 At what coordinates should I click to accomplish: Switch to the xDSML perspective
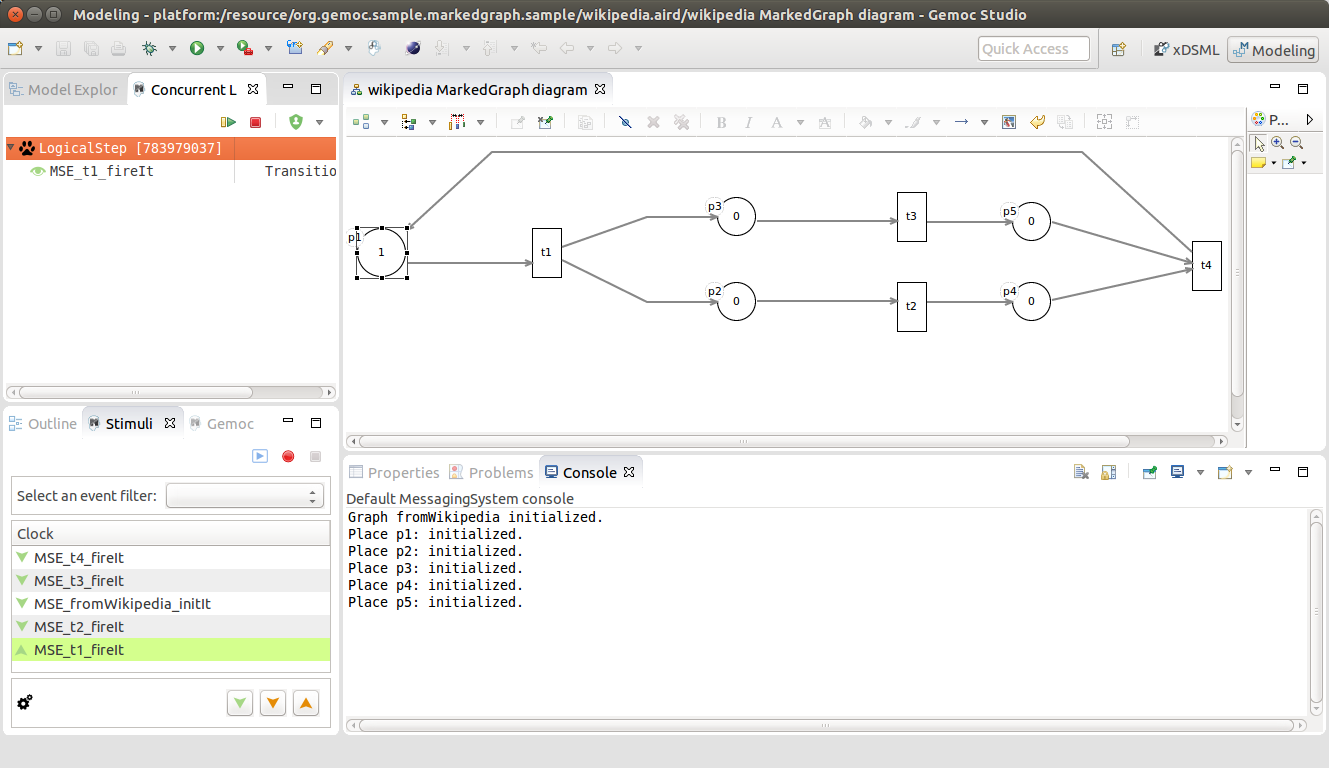(1187, 49)
